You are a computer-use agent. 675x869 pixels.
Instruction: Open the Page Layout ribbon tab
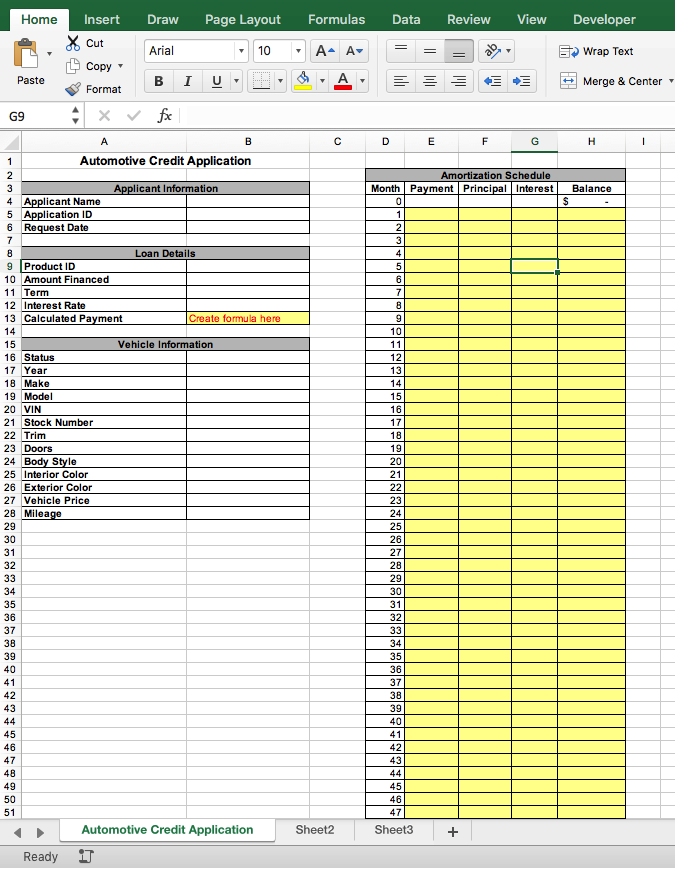(x=243, y=19)
